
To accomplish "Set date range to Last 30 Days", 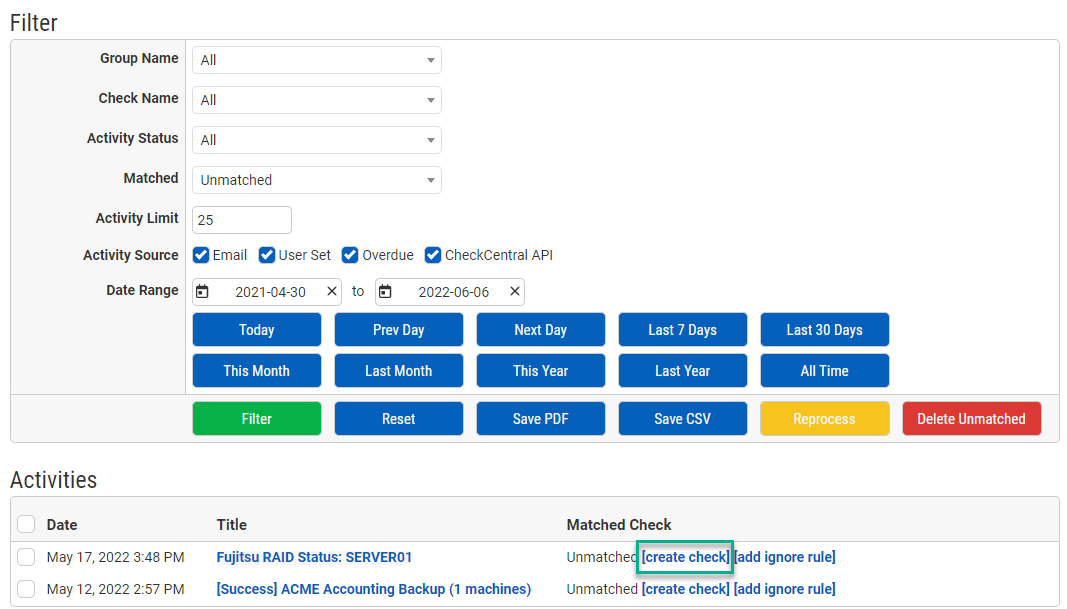I will pos(824,329).
